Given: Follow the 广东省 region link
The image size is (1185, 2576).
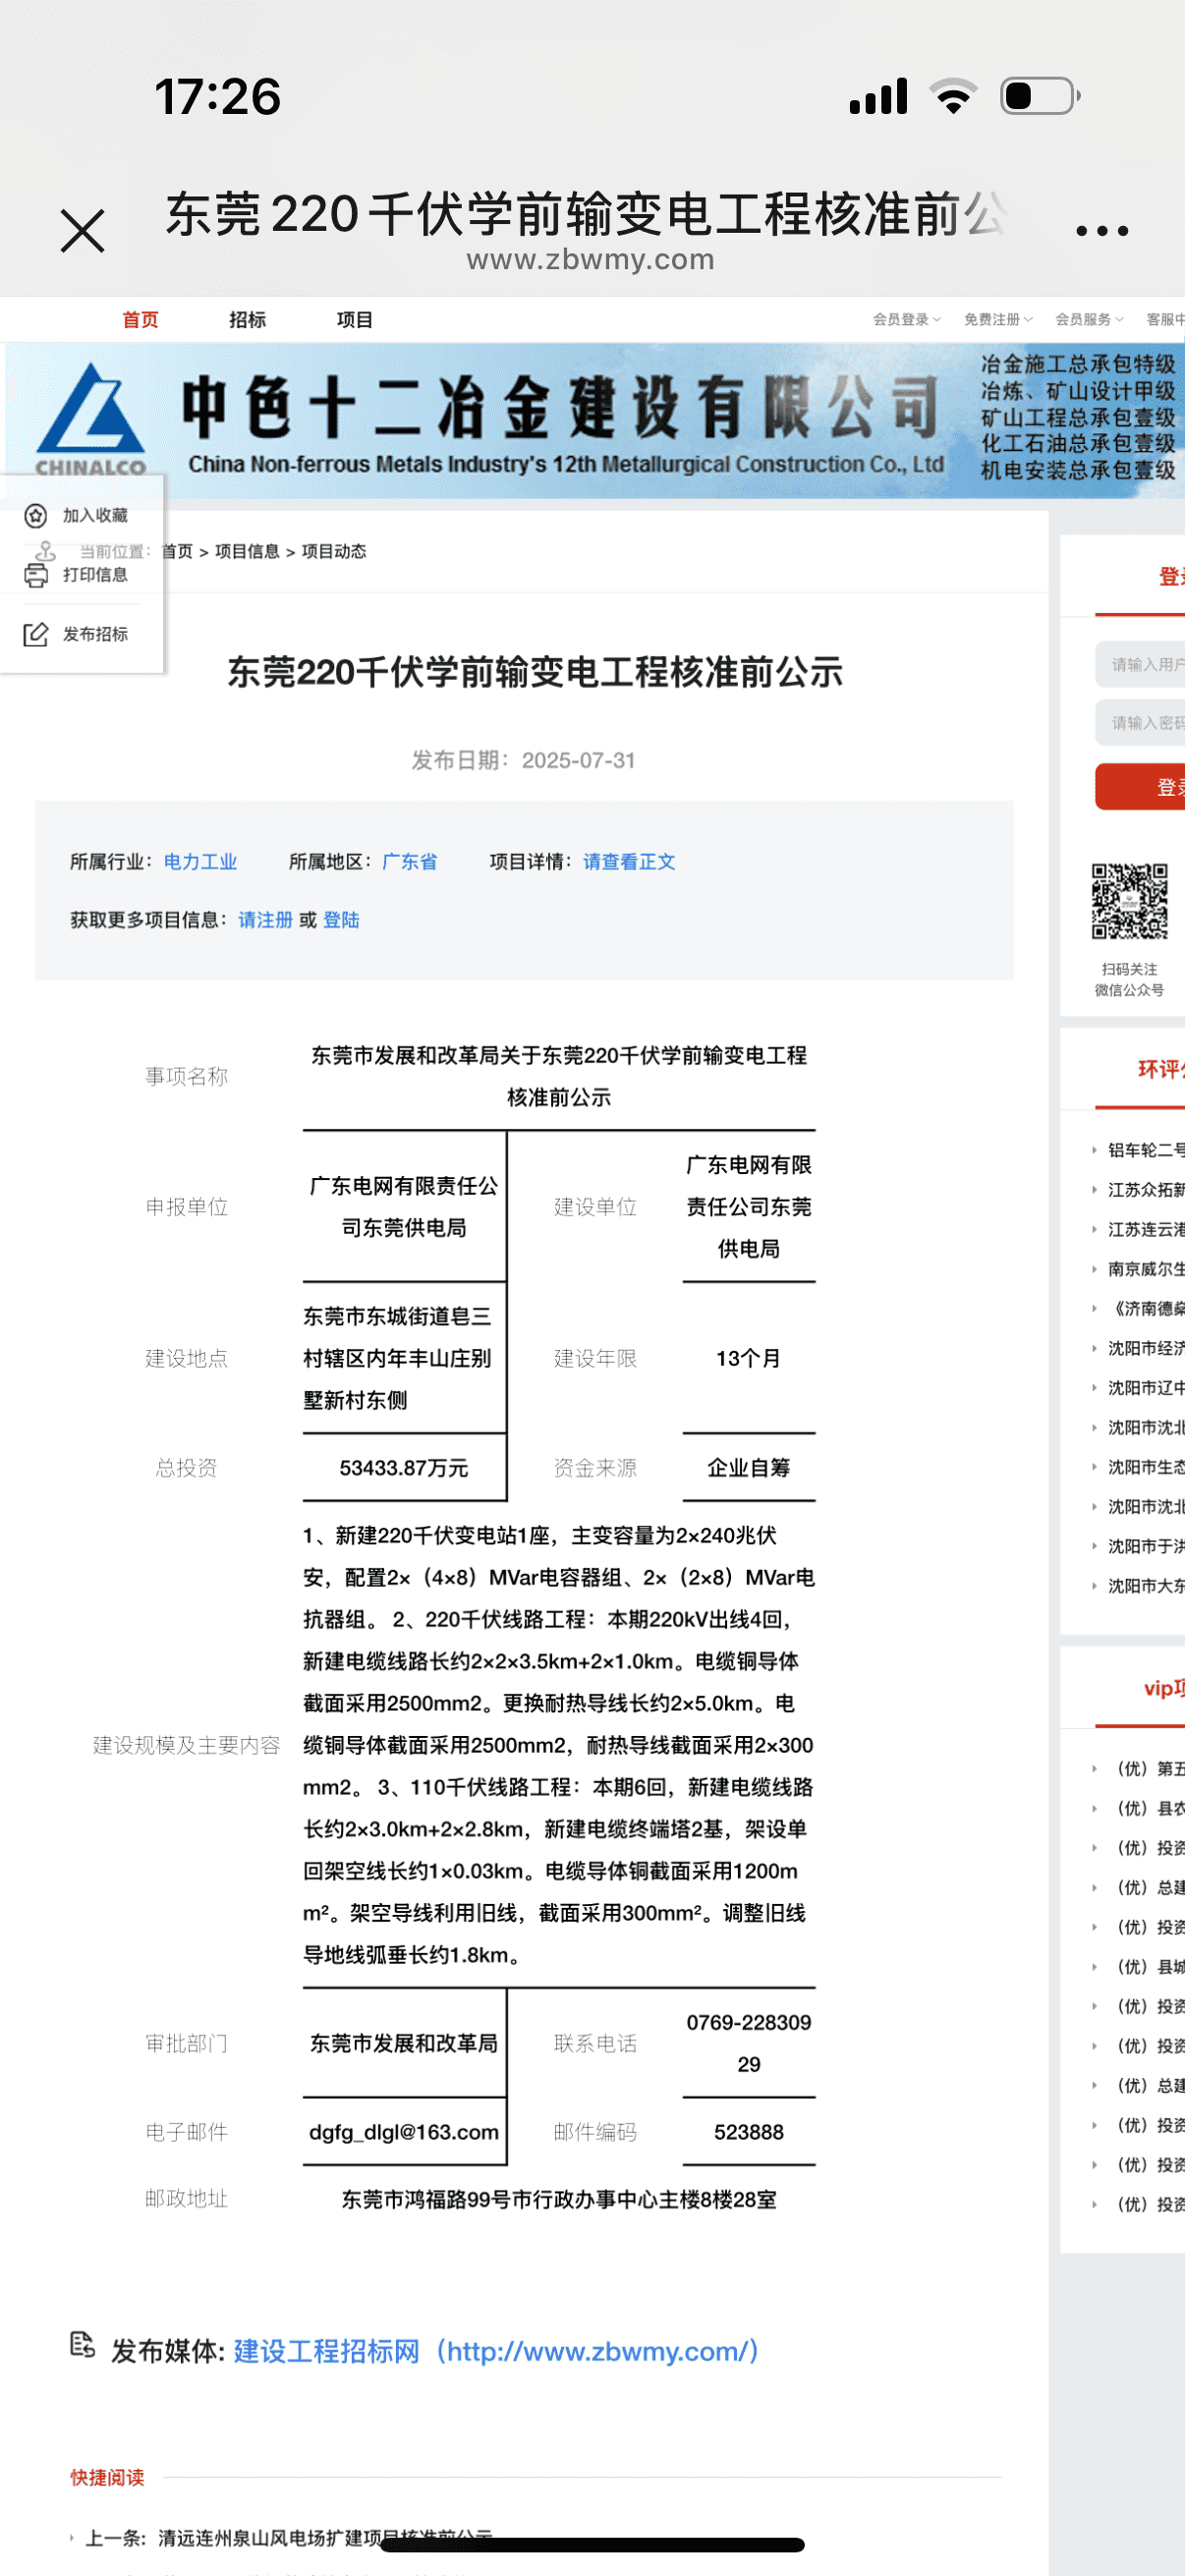Looking at the screenshot, I should [x=409, y=862].
